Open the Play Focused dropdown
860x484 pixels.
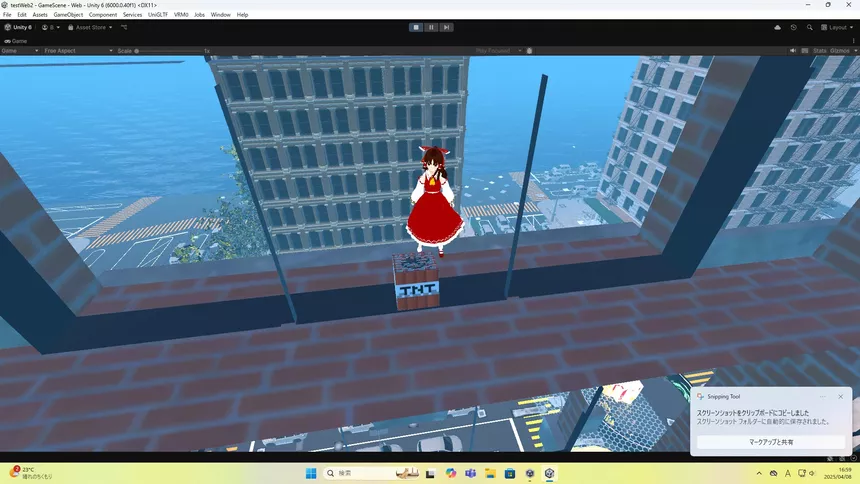coord(498,50)
